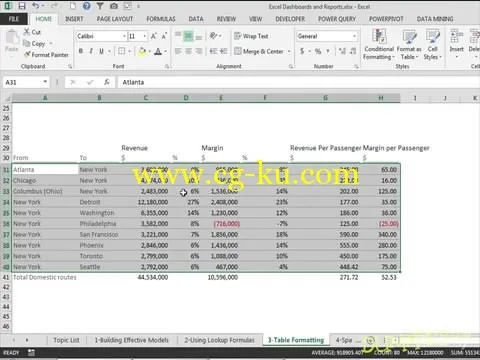Select the 2-Using Lookup Formulas sheet
480x360 pixels.
pyautogui.click(x=219, y=340)
